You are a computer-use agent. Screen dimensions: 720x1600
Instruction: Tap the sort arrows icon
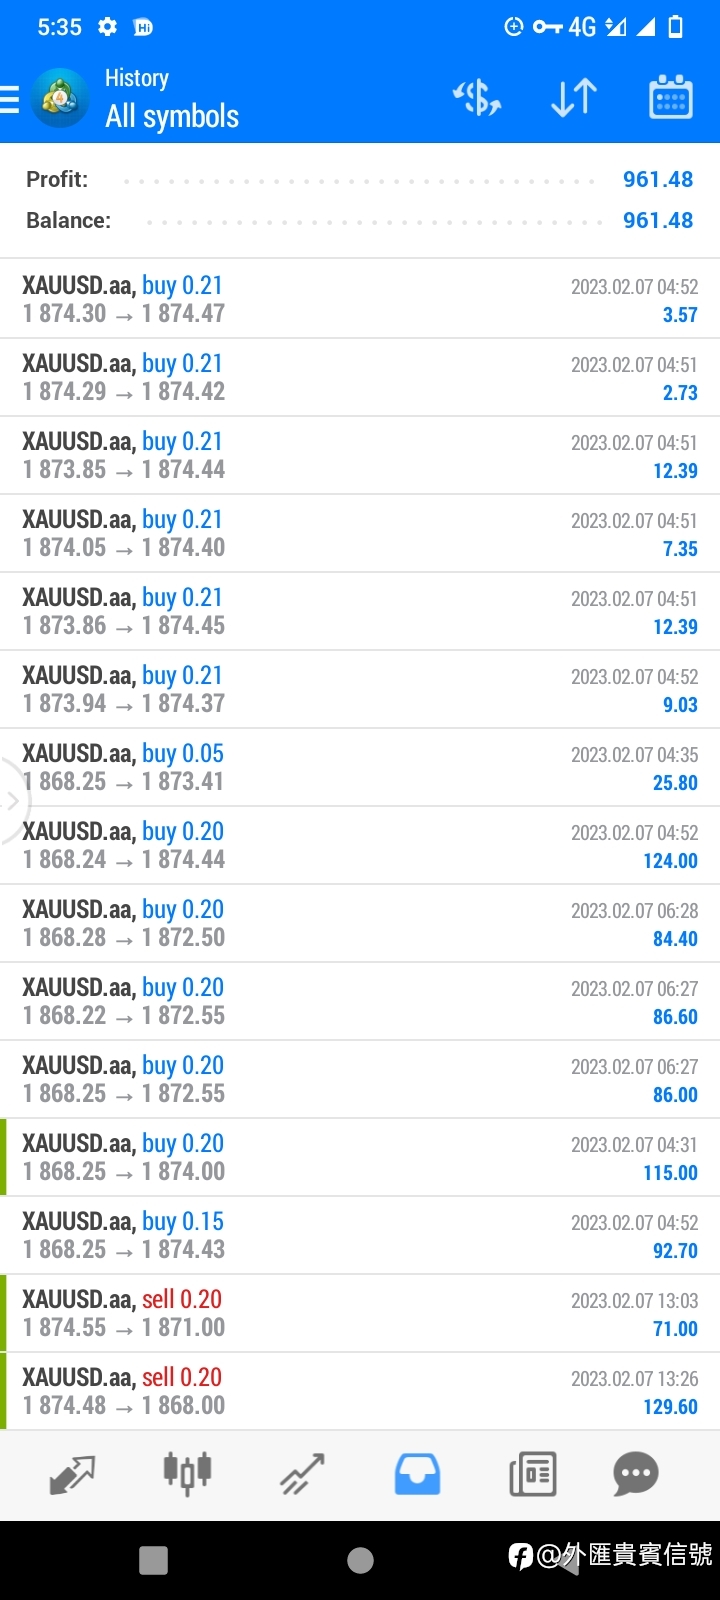point(574,98)
